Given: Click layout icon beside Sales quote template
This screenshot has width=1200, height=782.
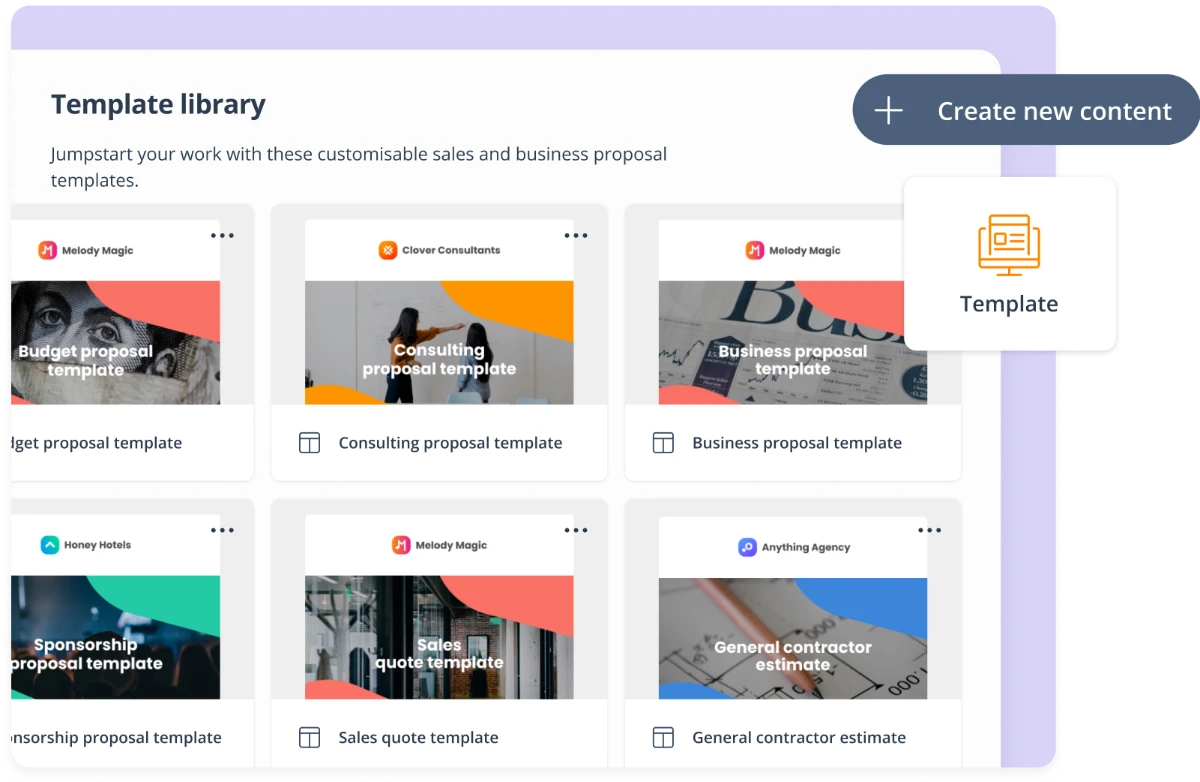Looking at the screenshot, I should click(310, 738).
